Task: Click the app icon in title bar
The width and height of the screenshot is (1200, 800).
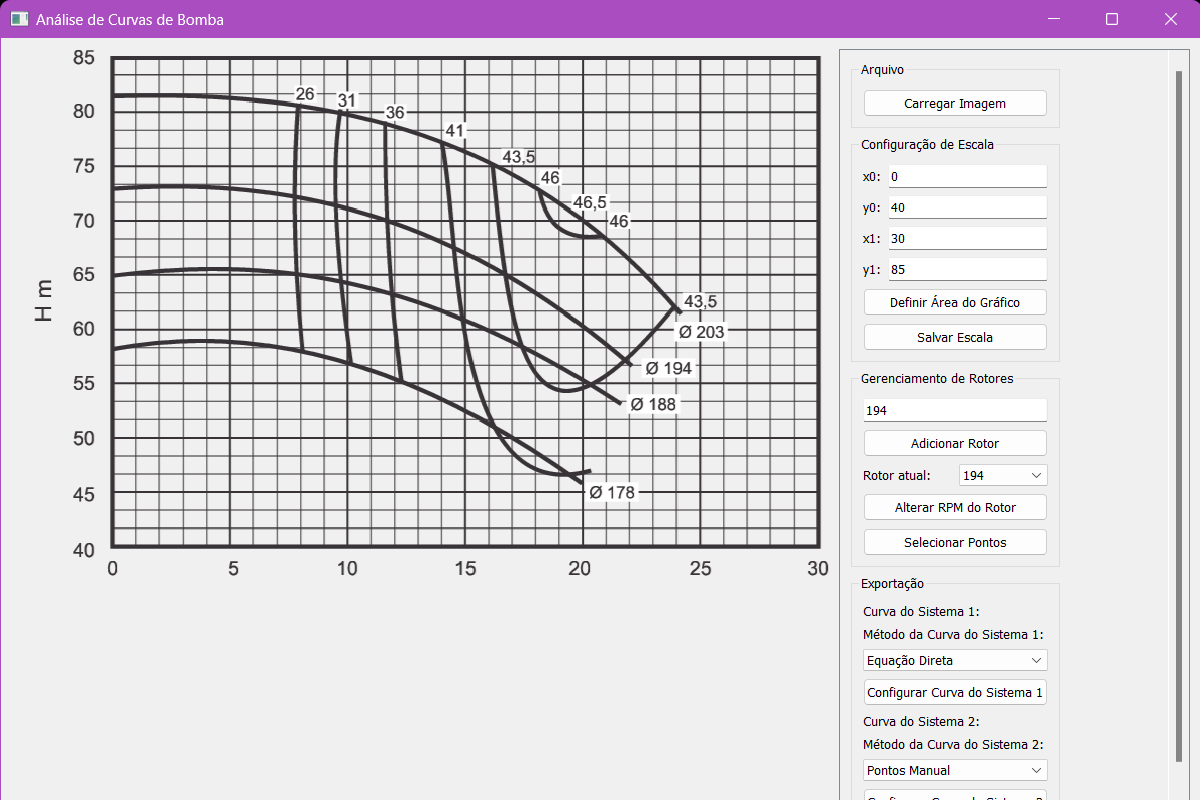Action: 19,19
